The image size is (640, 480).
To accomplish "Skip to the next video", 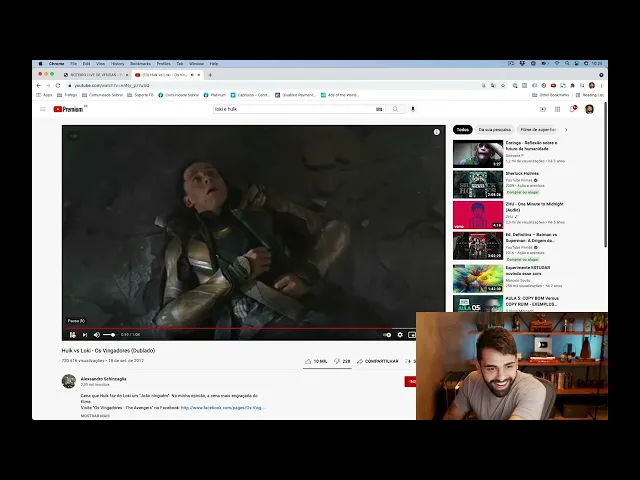I will click(85, 335).
